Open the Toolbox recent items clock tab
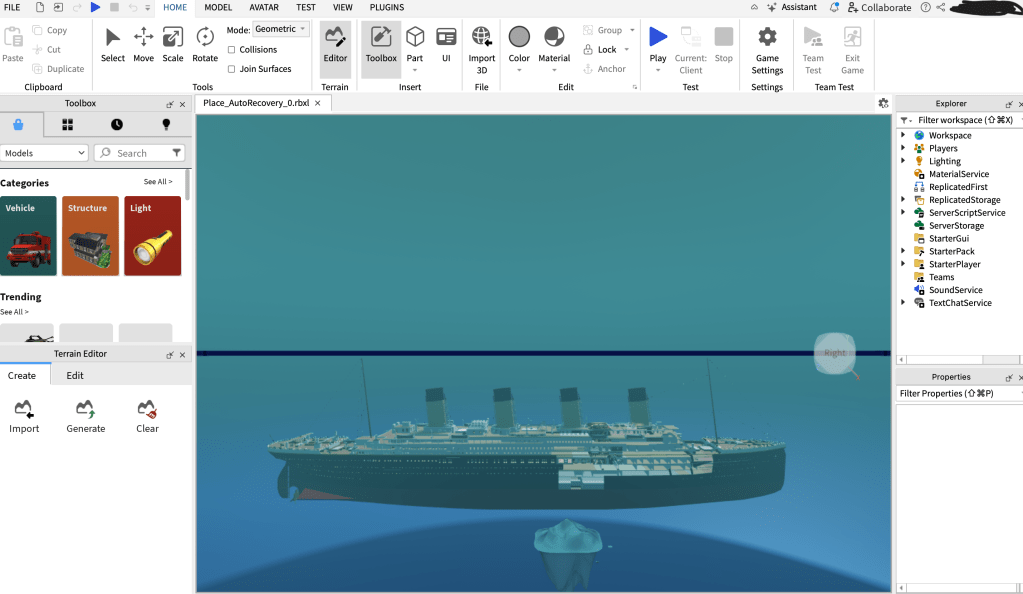1023x594 pixels. pos(117,125)
